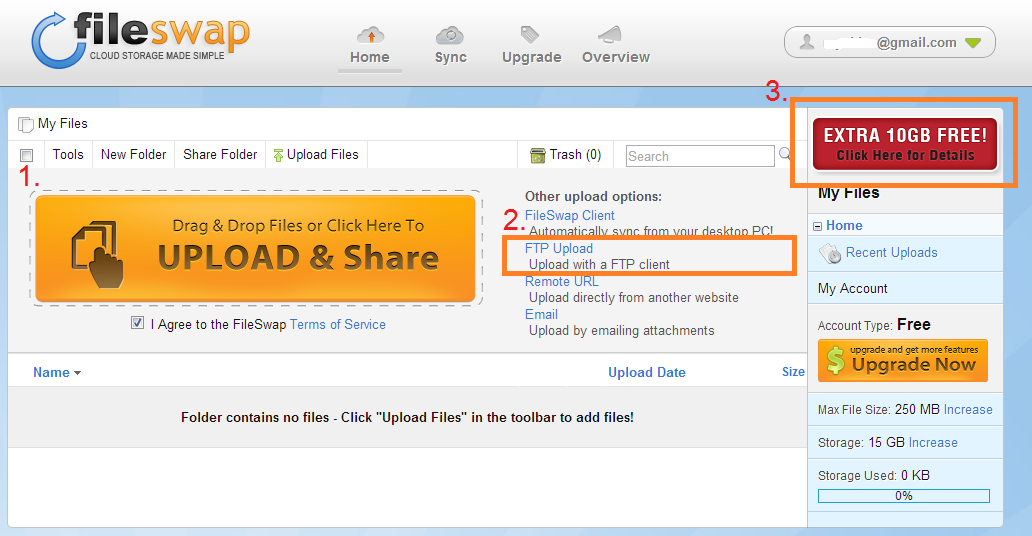Click the search magnifier icon
The height and width of the screenshot is (536, 1032).
click(x=785, y=154)
